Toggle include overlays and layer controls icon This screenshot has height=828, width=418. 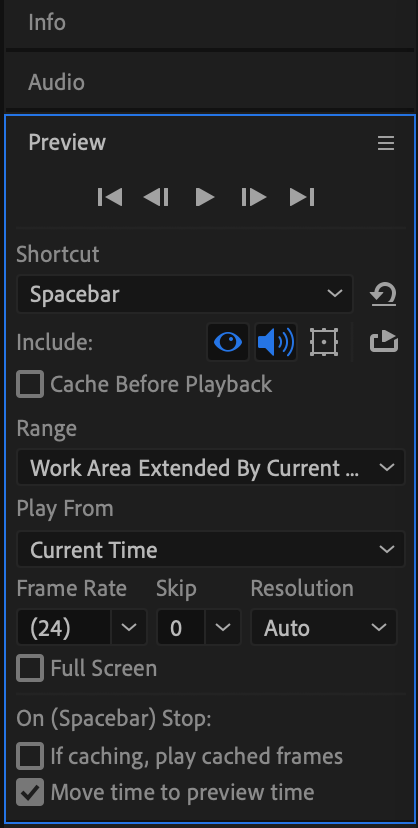pyautogui.click(x=324, y=342)
